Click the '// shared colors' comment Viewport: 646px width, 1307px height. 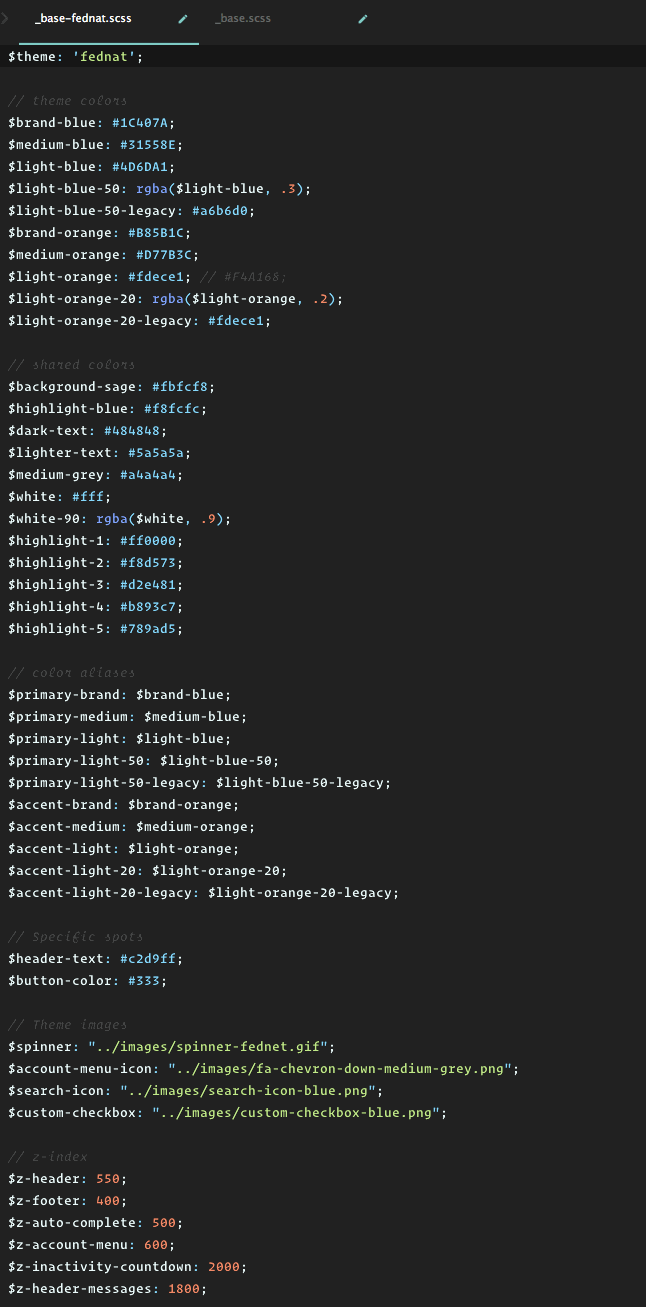pos(71,365)
